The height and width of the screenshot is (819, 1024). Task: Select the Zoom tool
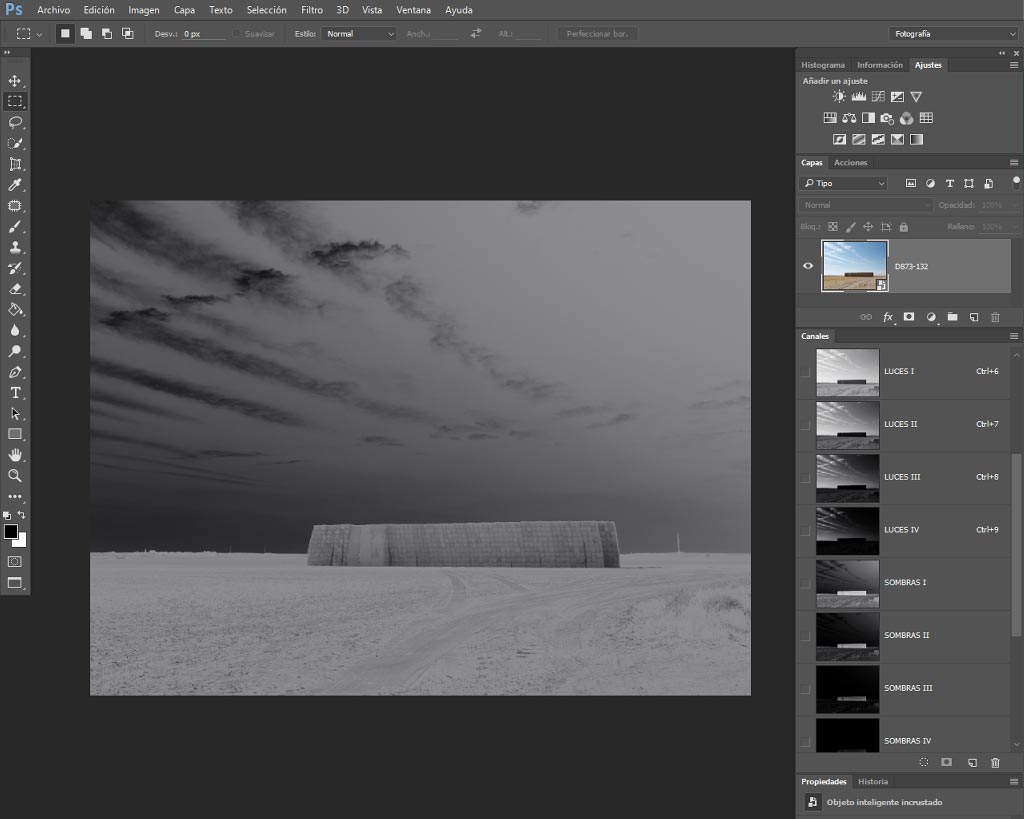point(14,475)
